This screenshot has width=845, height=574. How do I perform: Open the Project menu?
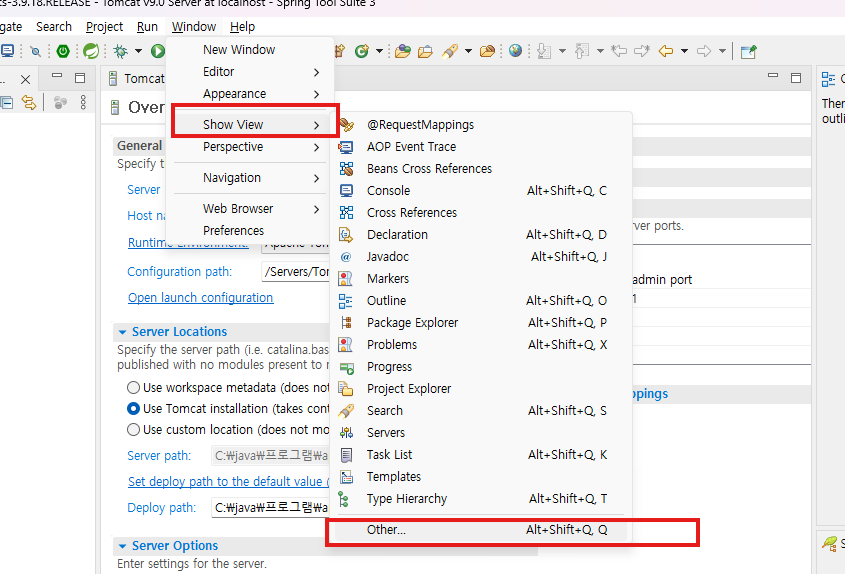[x=104, y=26]
